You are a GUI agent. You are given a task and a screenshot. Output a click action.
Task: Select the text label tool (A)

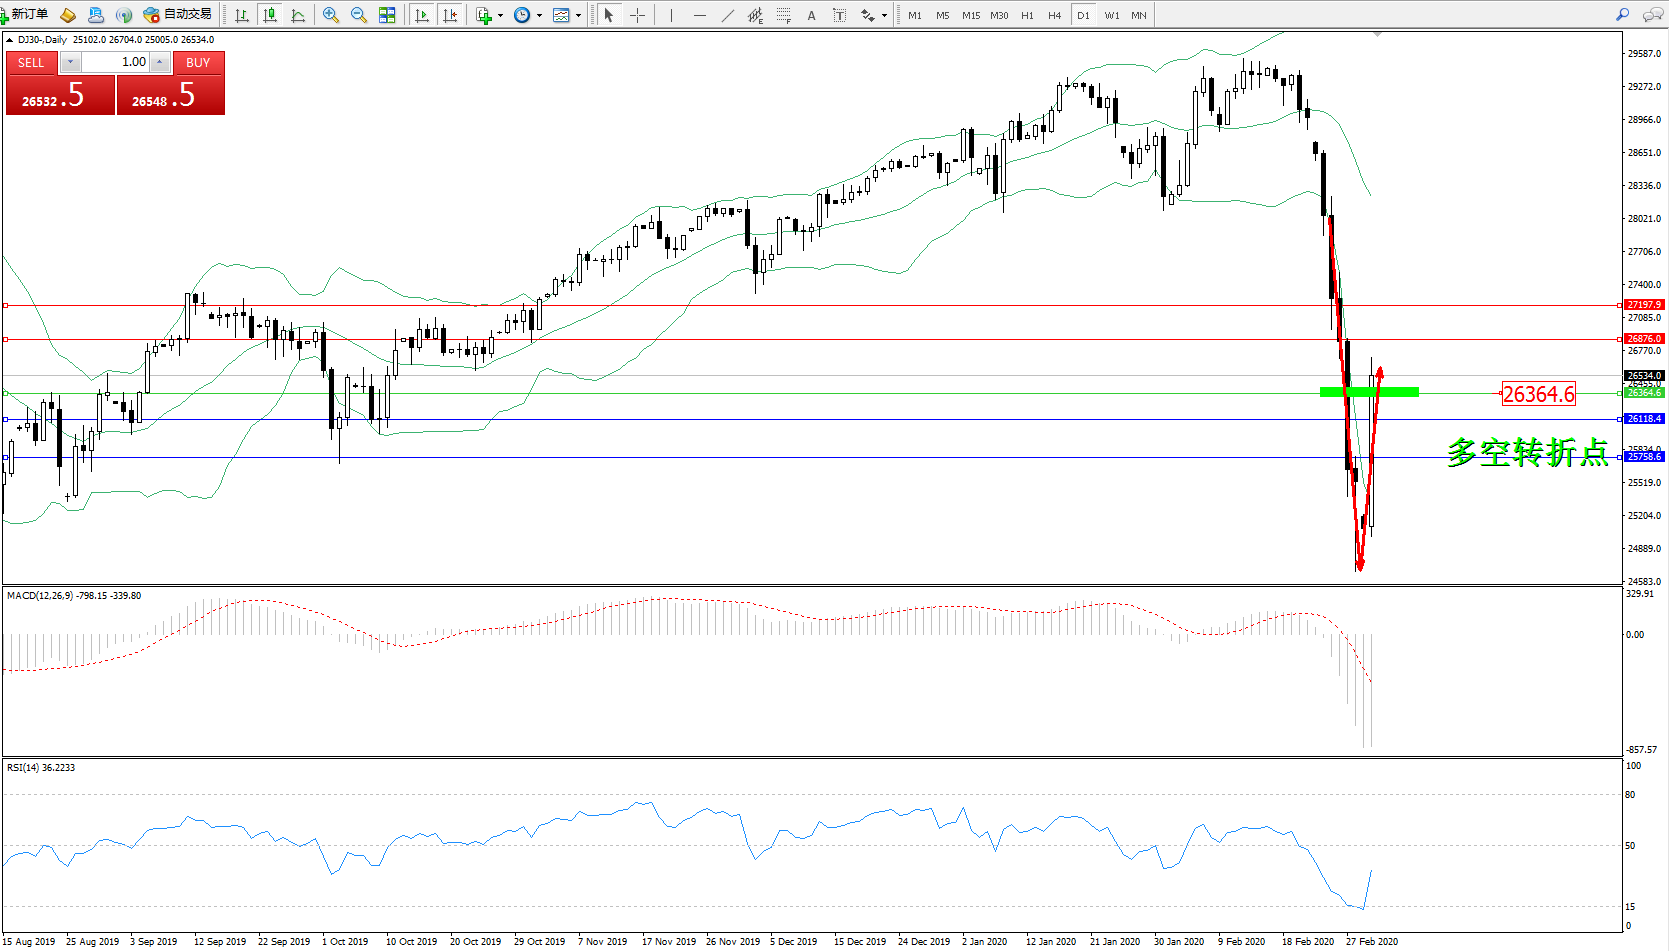pos(811,15)
